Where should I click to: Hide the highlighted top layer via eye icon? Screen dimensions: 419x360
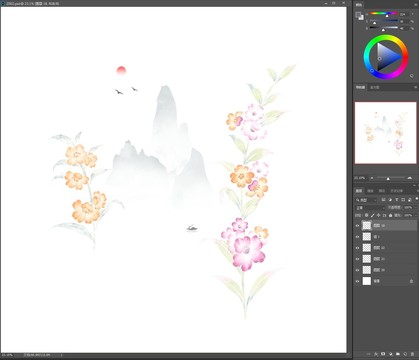point(357,226)
